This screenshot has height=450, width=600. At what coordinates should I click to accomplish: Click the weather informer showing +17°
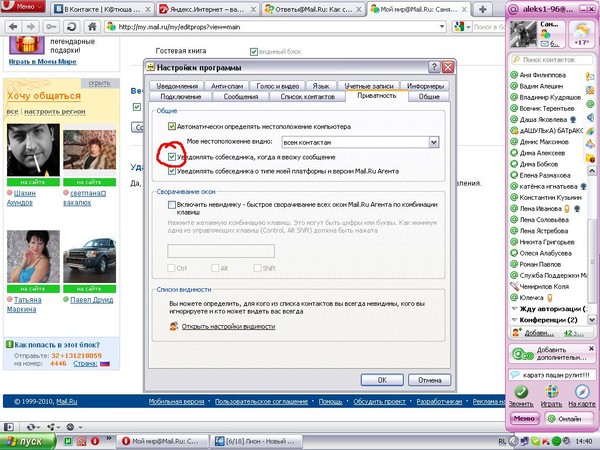(x=582, y=34)
